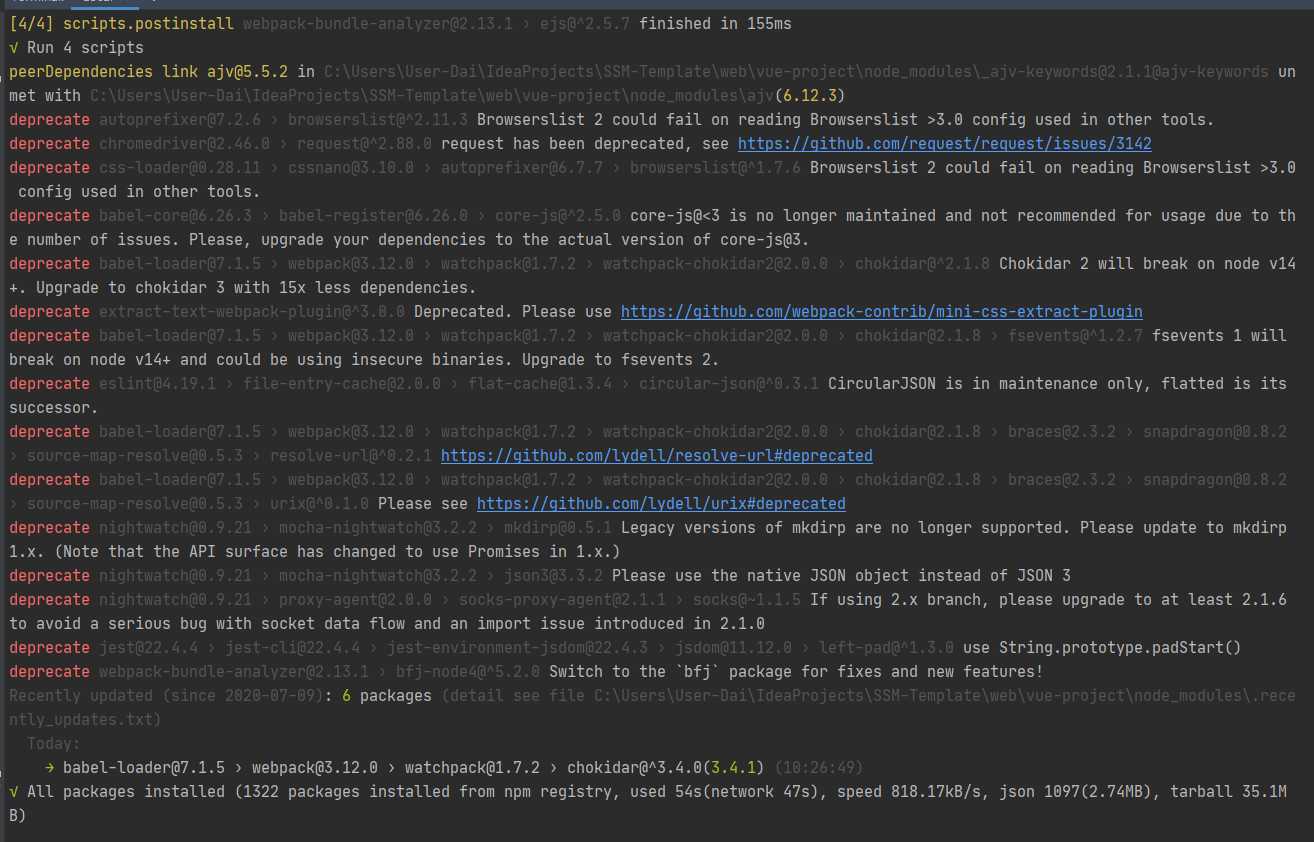Select 'autoprefixer@7.2.6' package name
The width and height of the screenshot is (1314, 842).
[180, 120]
